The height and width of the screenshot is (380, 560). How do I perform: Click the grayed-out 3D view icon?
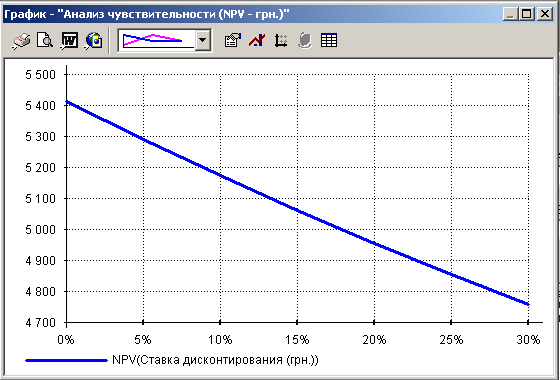[305, 40]
